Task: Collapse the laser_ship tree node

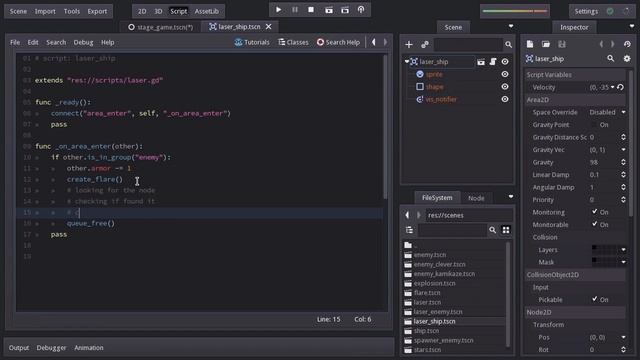Action: 407,62
